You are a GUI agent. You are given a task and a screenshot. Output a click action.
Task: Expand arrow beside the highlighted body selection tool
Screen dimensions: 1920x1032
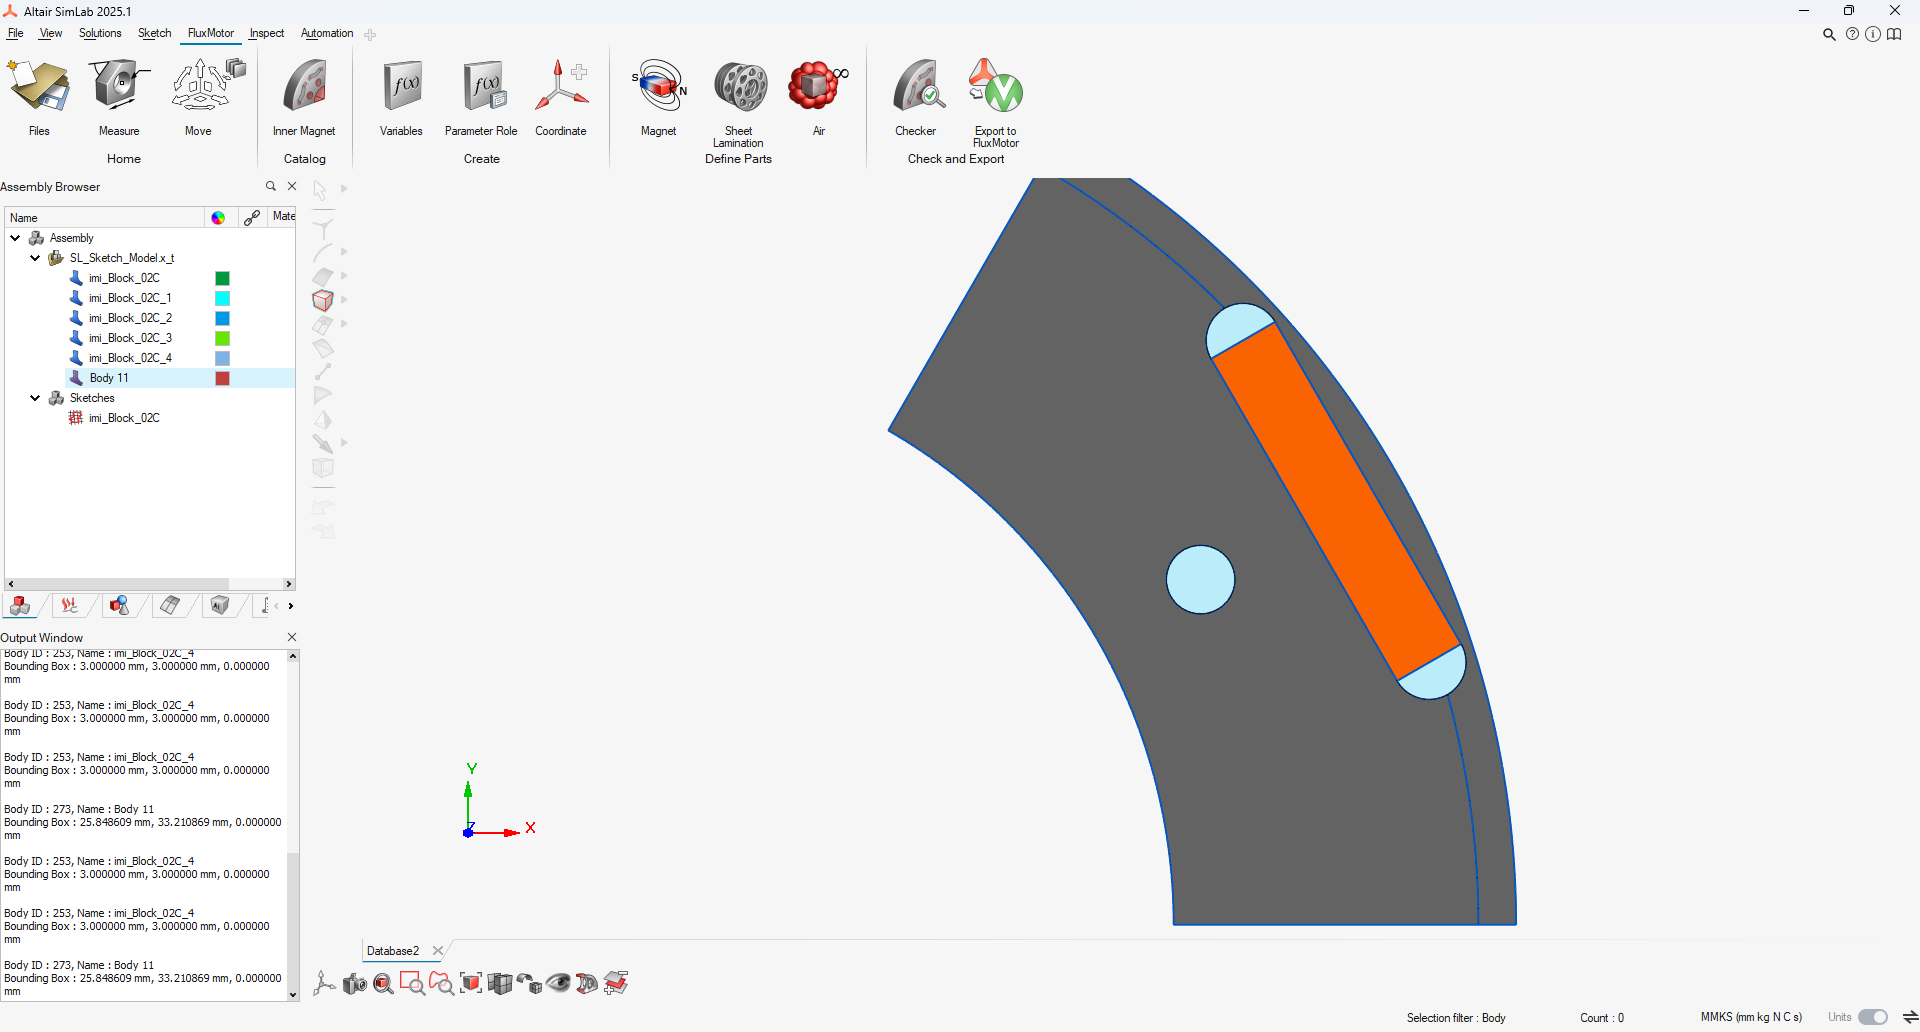(x=344, y=300)
